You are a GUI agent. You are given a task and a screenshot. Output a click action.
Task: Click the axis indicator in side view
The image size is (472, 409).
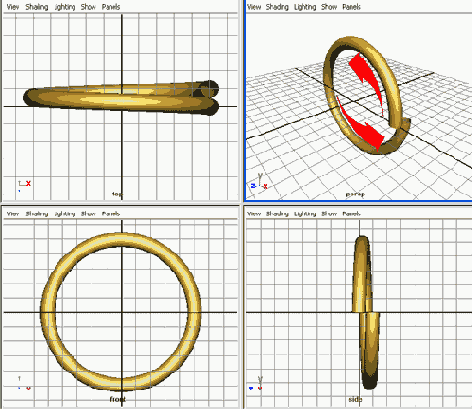(256, 383)
